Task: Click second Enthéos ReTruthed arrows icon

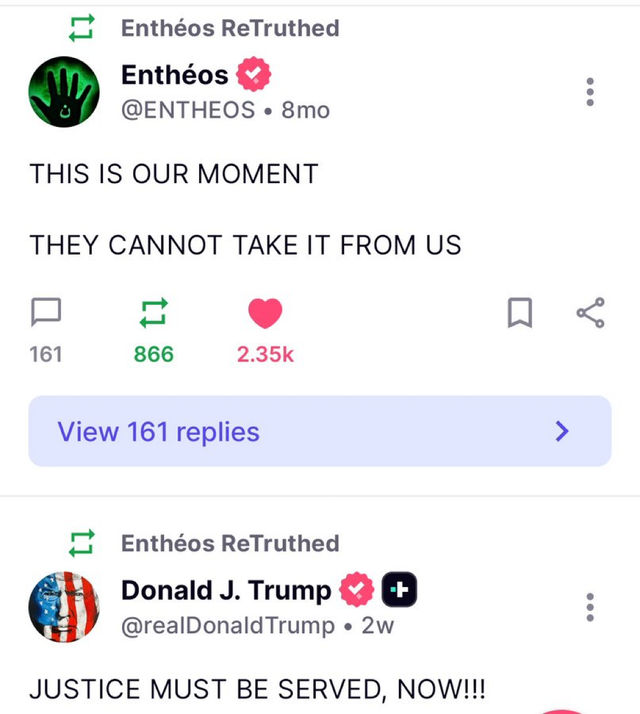Action: click(82, 543)
